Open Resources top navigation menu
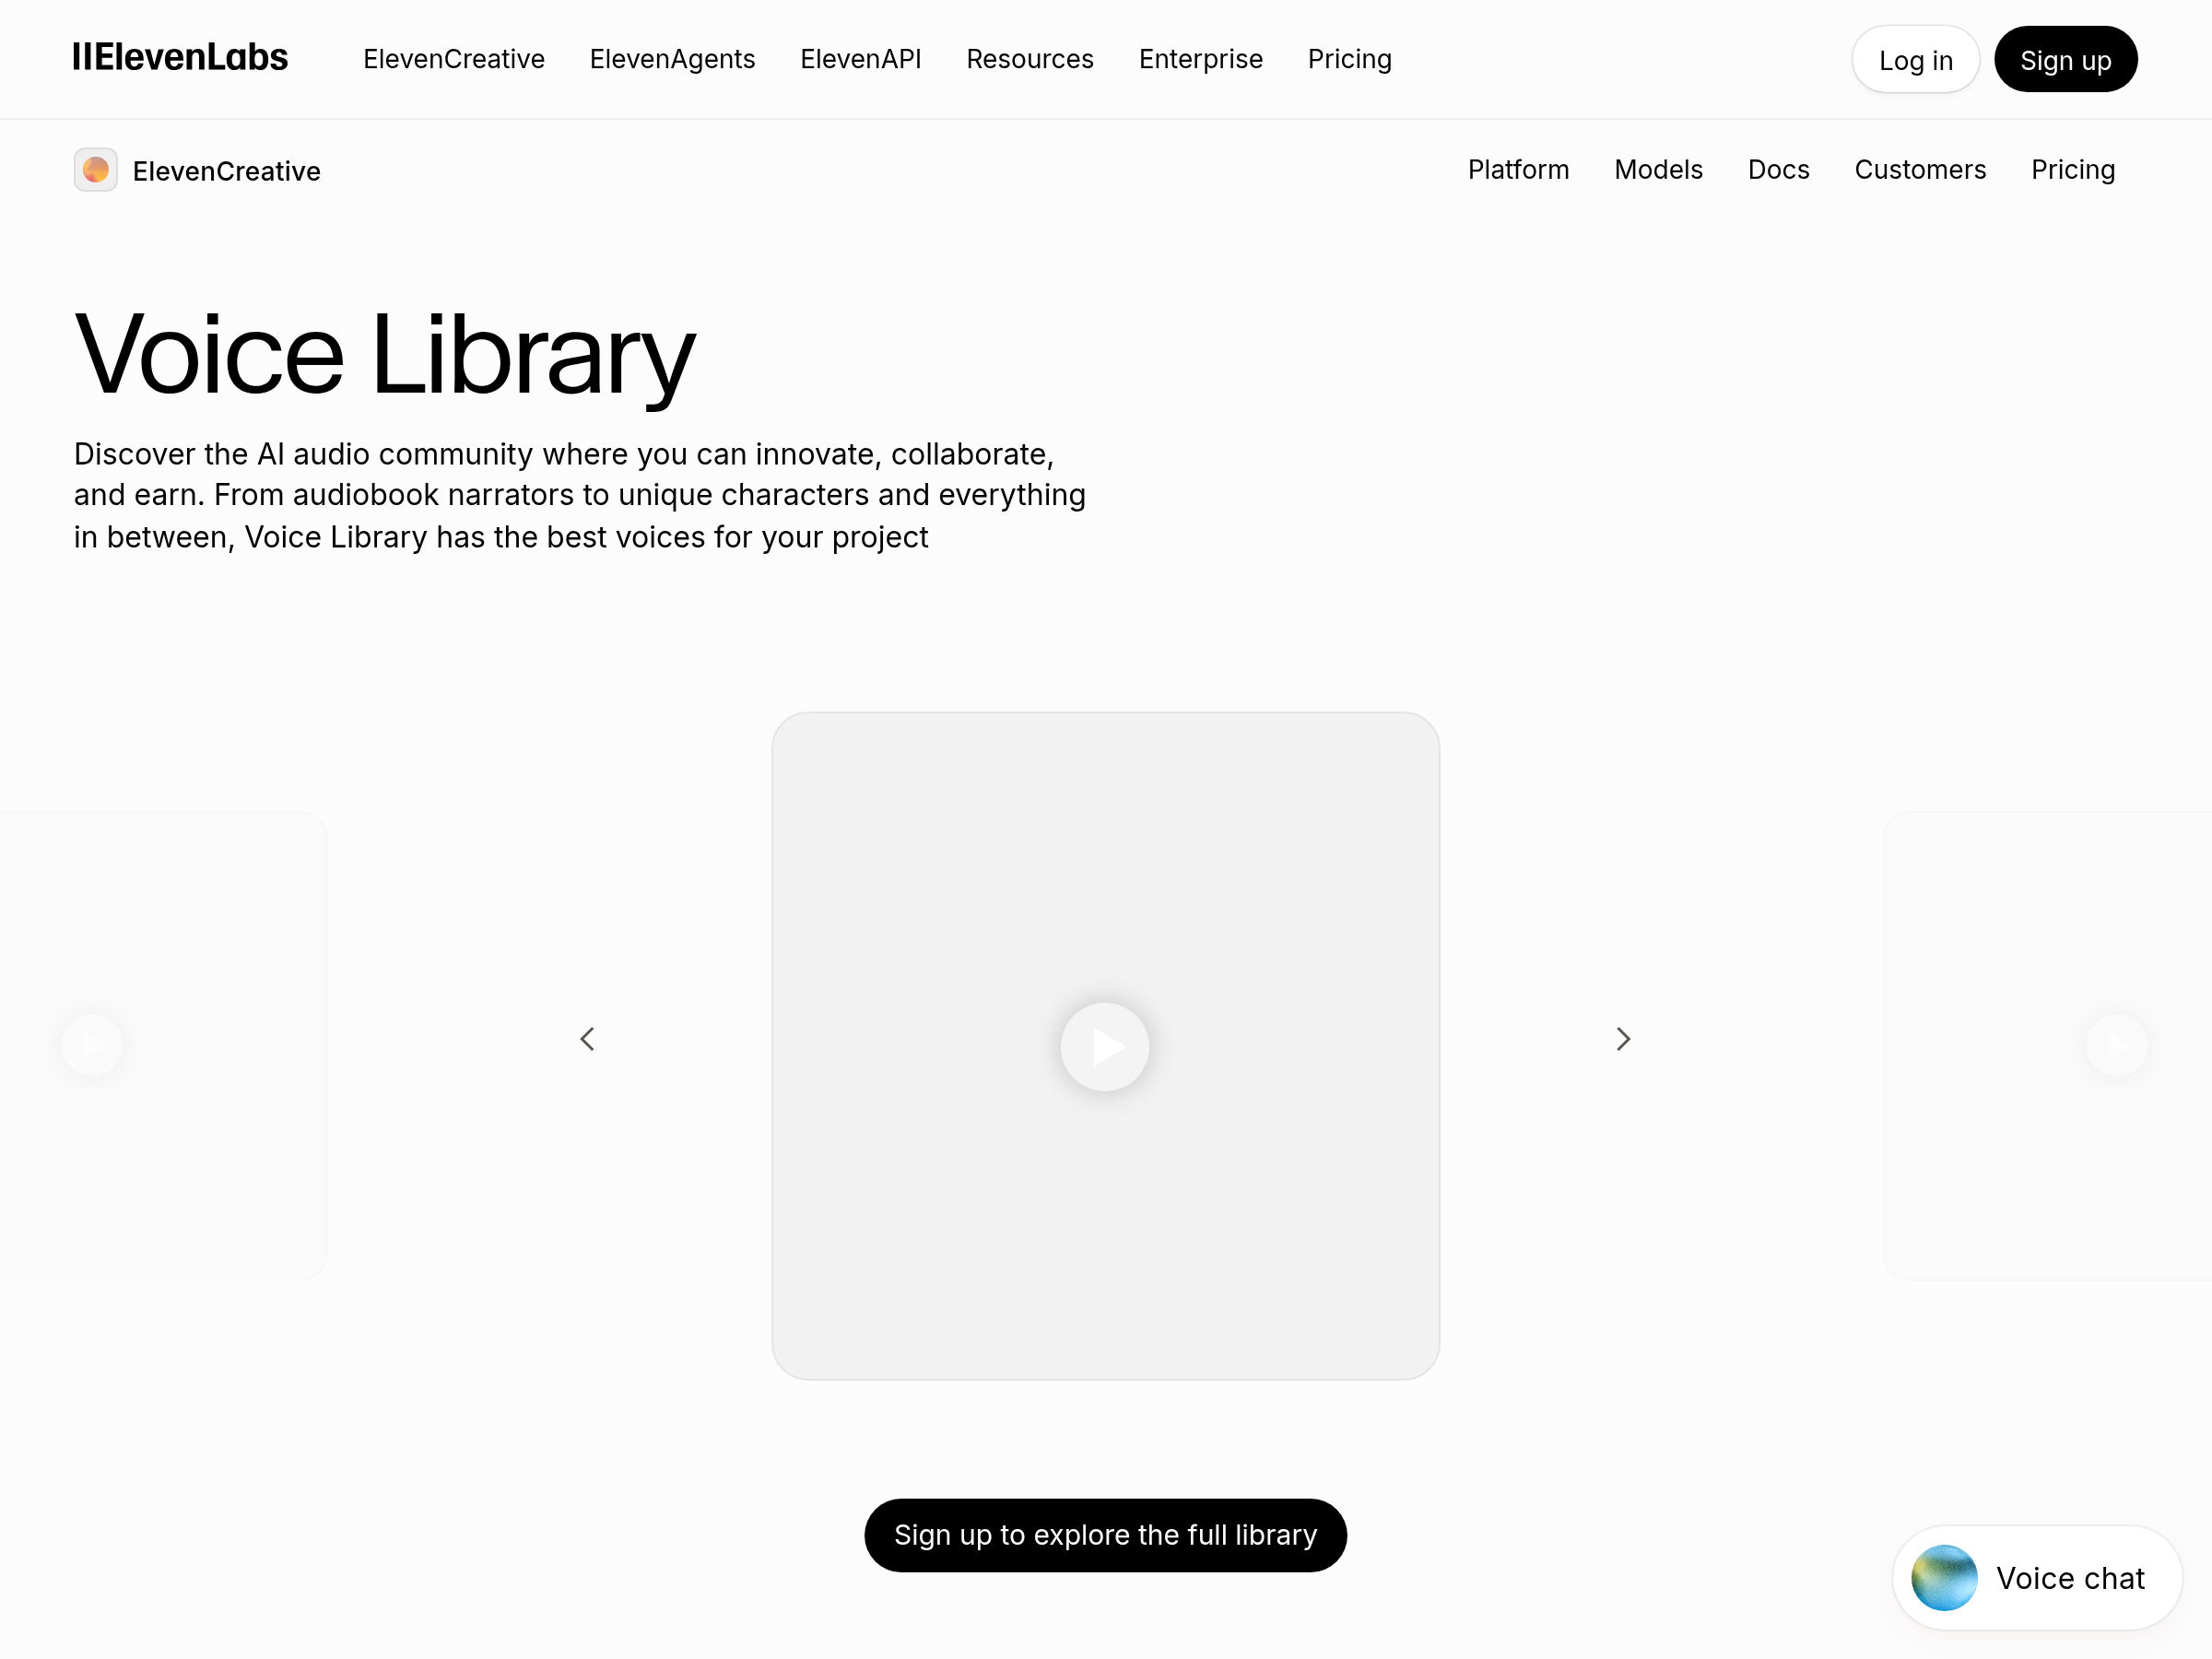 (1030, 59)
